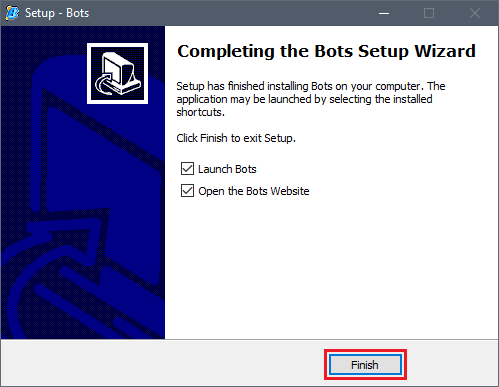
Task: Minimize the Setup window
Action: tap(384, 13)
